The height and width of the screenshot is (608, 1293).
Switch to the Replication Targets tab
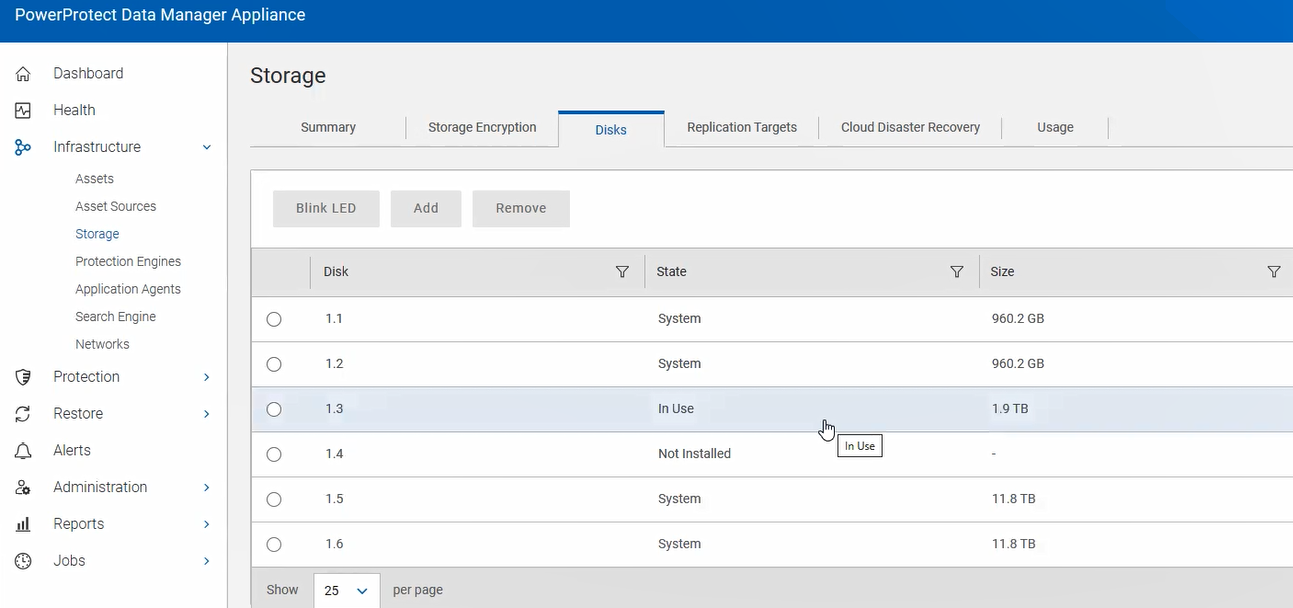pos(741,127)
